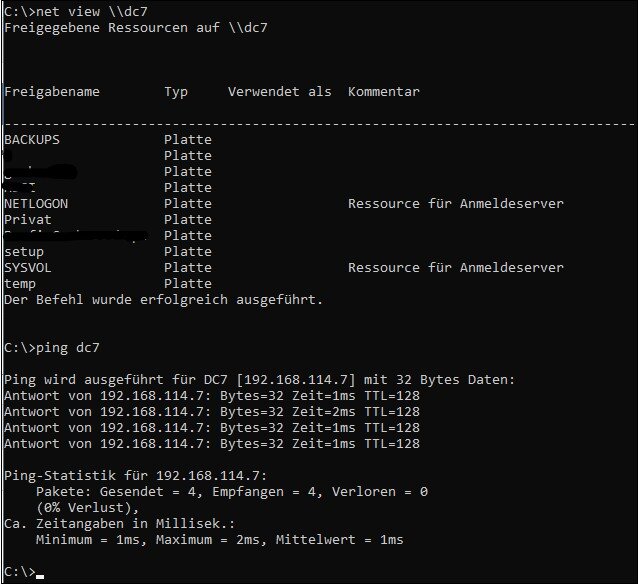Select the Privat share name
Viewport: 638px width, 584px height.
pyautogui.click(x=28, y=220)
